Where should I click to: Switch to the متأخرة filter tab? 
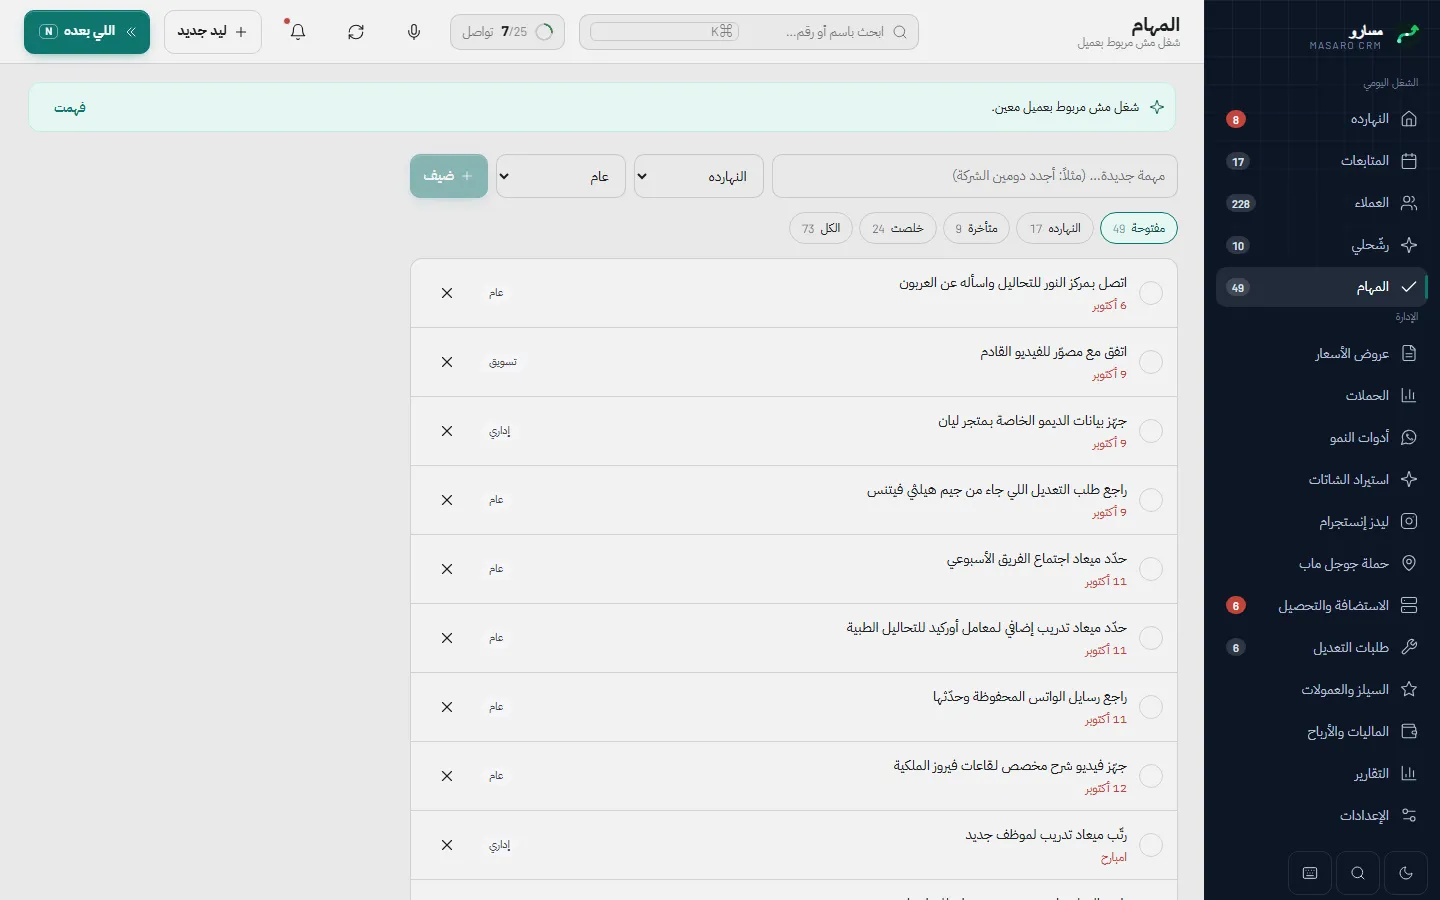977,228
